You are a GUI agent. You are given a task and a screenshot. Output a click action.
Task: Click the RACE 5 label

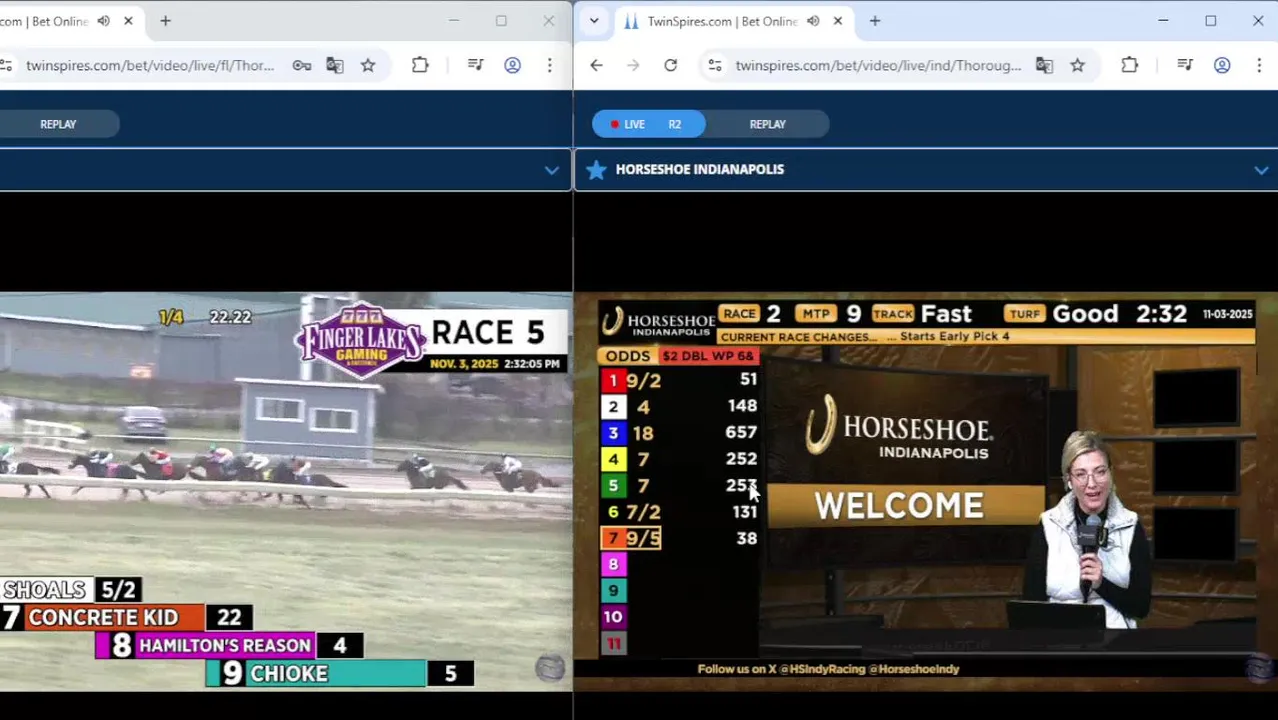[x=488, y=332]
